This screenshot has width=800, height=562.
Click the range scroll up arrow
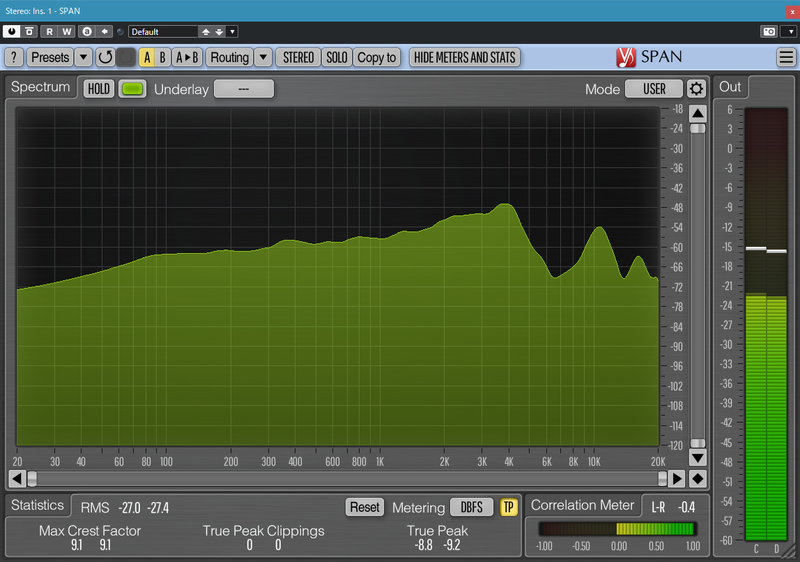[x=697, y=113]
